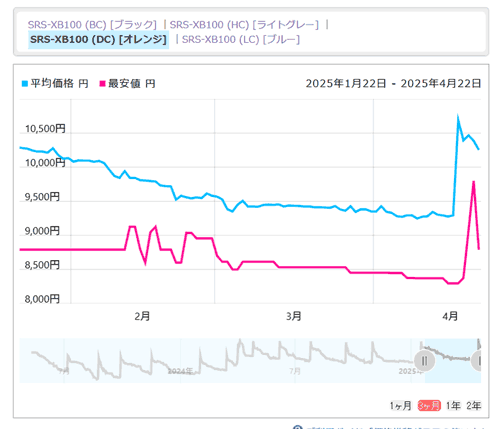This screenshot has width=500, height=429.
Task: Click the highlighted selection window in overview chart
Action: [x=453, y=361]
